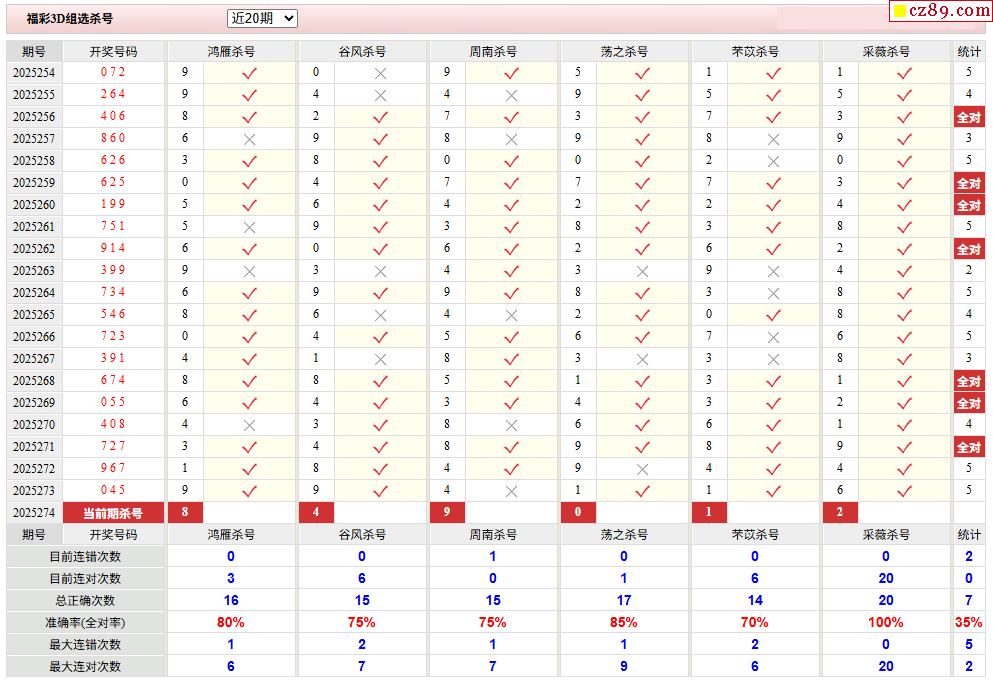Click the yellow square beside cz89.com

click(x=899, y=12)
